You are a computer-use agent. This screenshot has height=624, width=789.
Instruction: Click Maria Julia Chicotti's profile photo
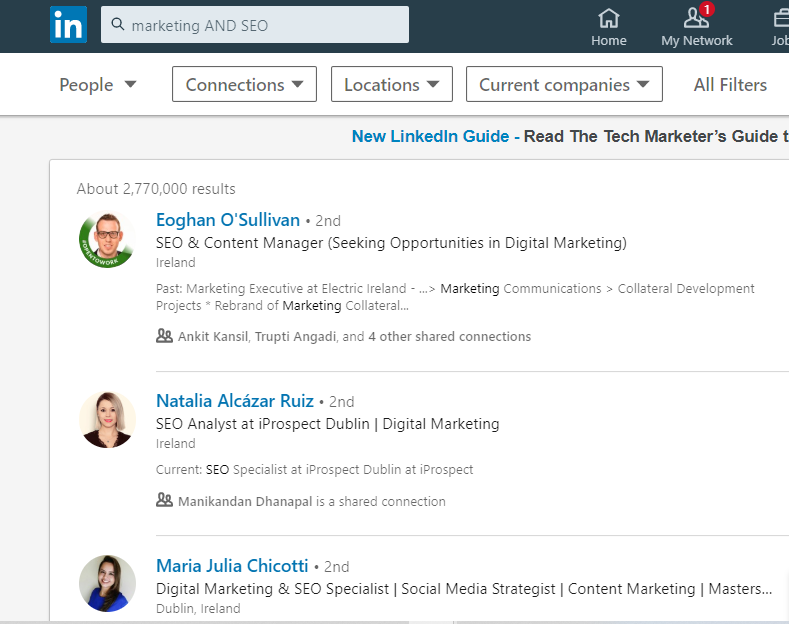pos(107,583)
